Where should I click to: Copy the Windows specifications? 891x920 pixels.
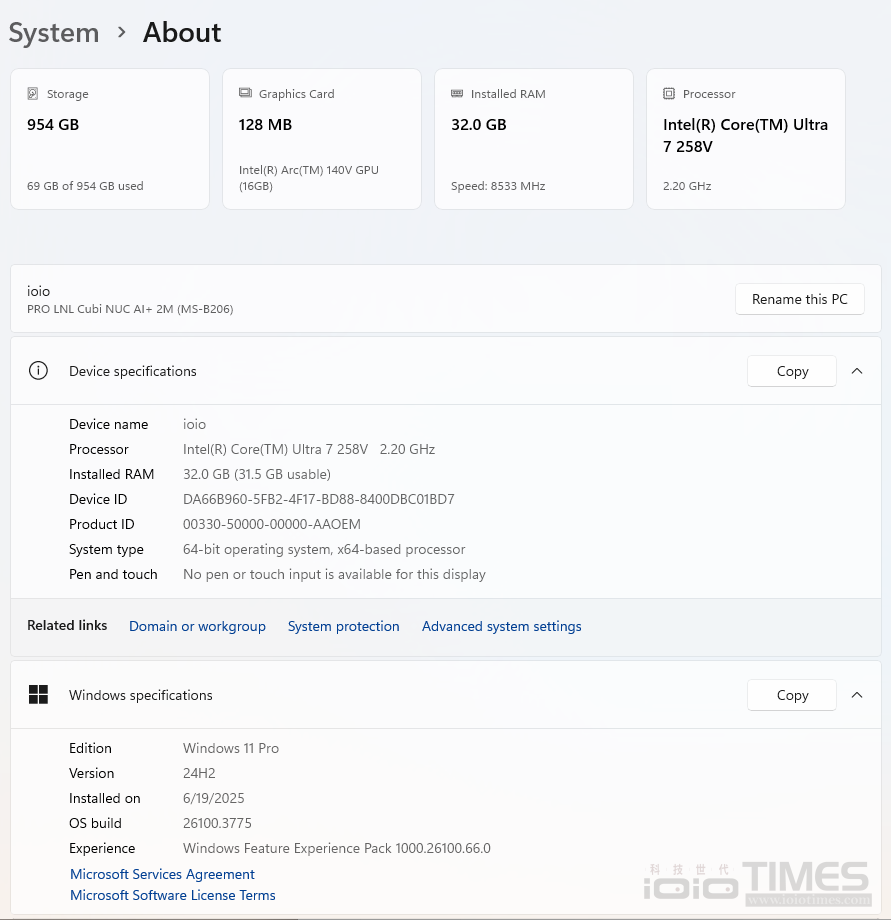pyautogui.click(x=792, y=695)
